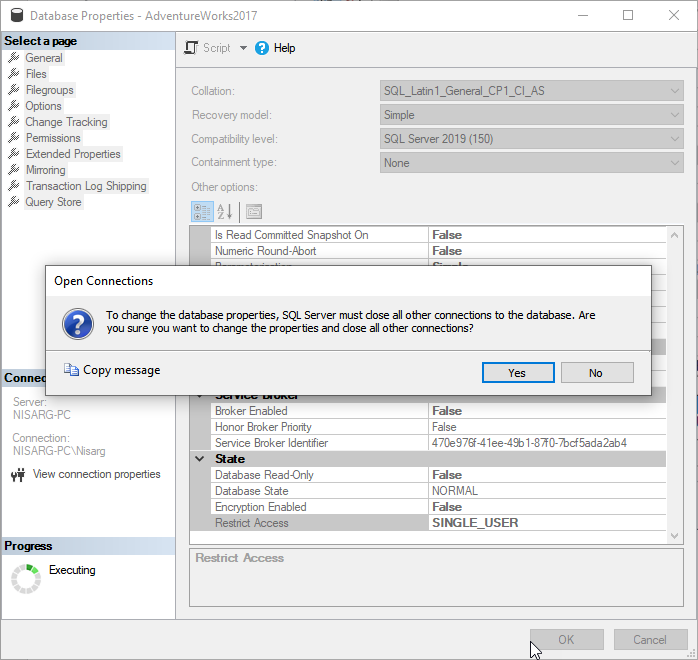Screen dimensions: 698x660
Task: Copy the dialog message text link
Action: pos(122,370)
